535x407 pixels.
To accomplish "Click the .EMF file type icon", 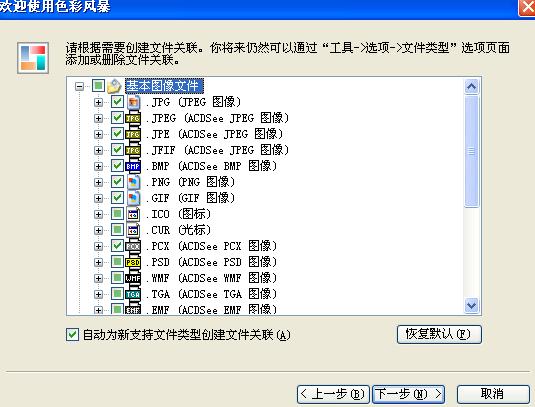I will (x=133, y=309).
